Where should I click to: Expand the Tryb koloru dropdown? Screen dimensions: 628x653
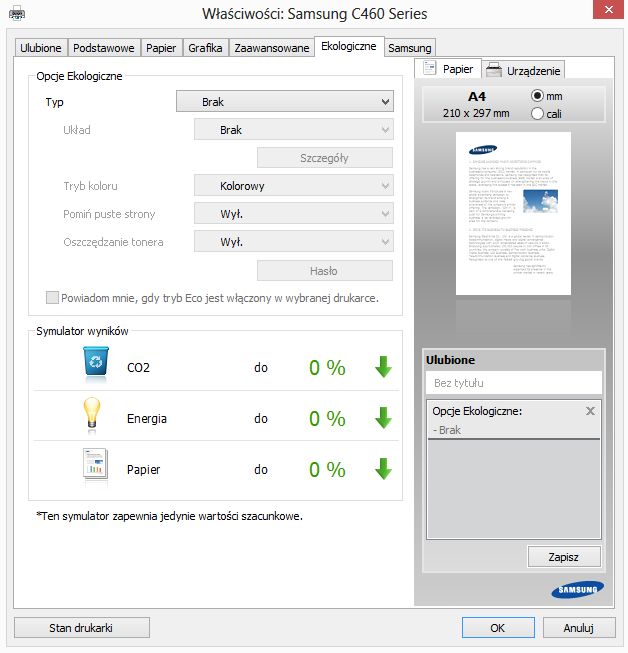(294, 186)
